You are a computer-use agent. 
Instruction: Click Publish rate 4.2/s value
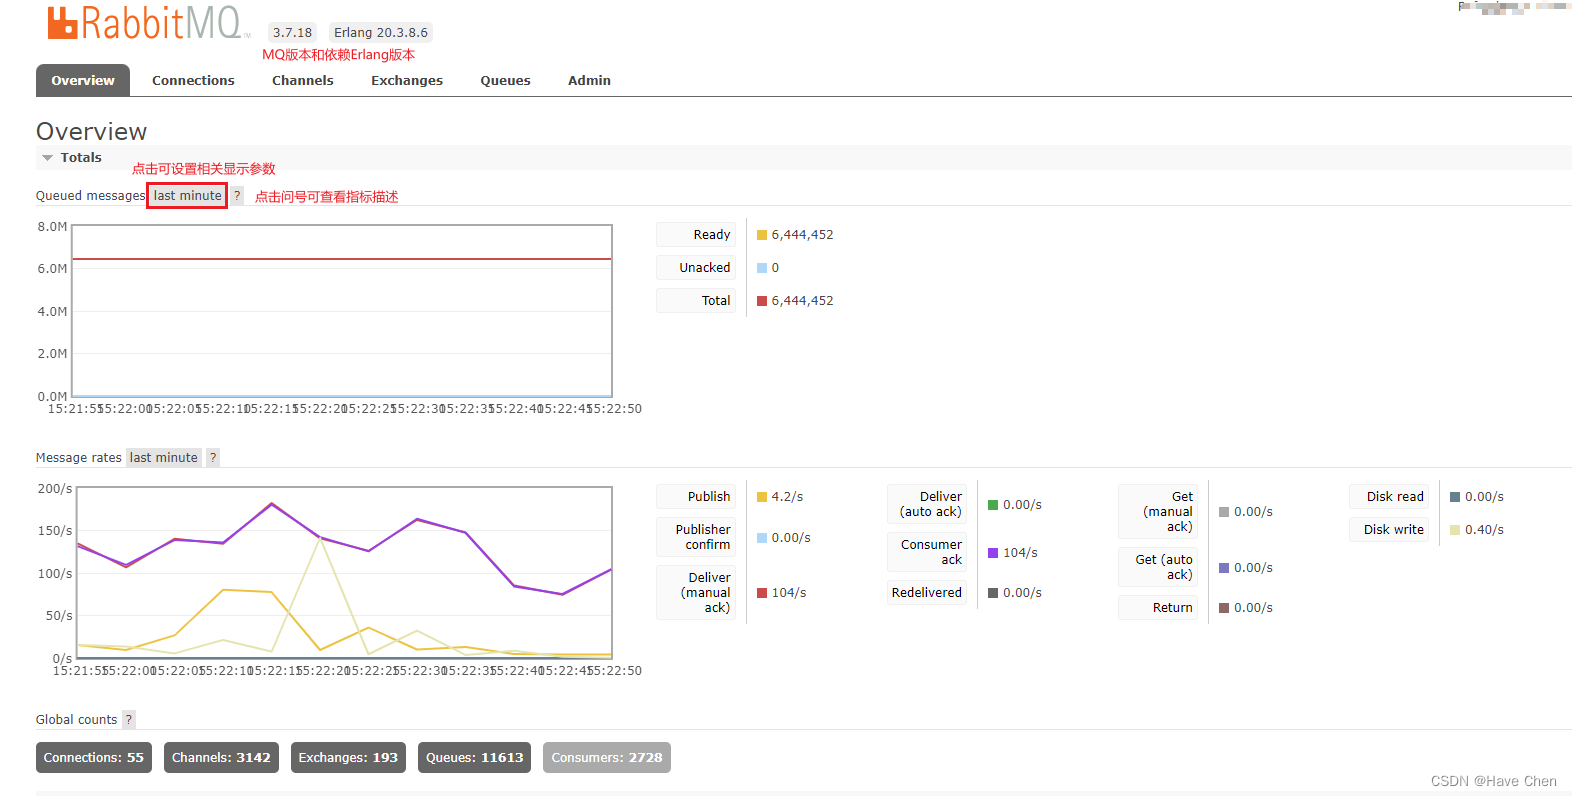pyautogui.click(x=787, y=497)
